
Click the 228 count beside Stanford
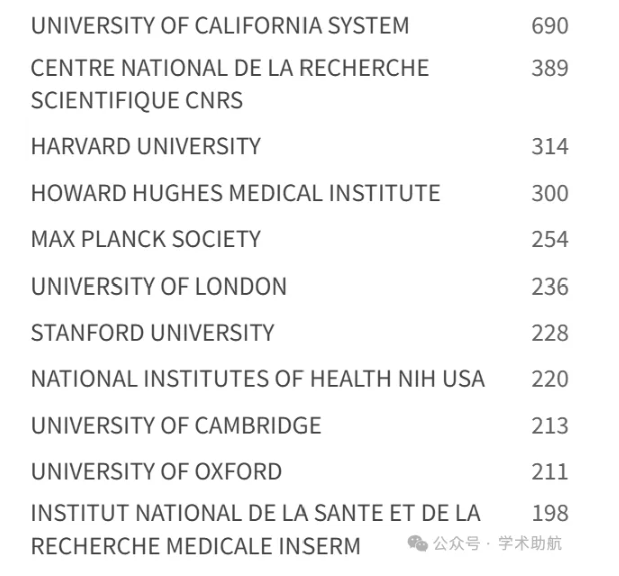pos(550,333)
